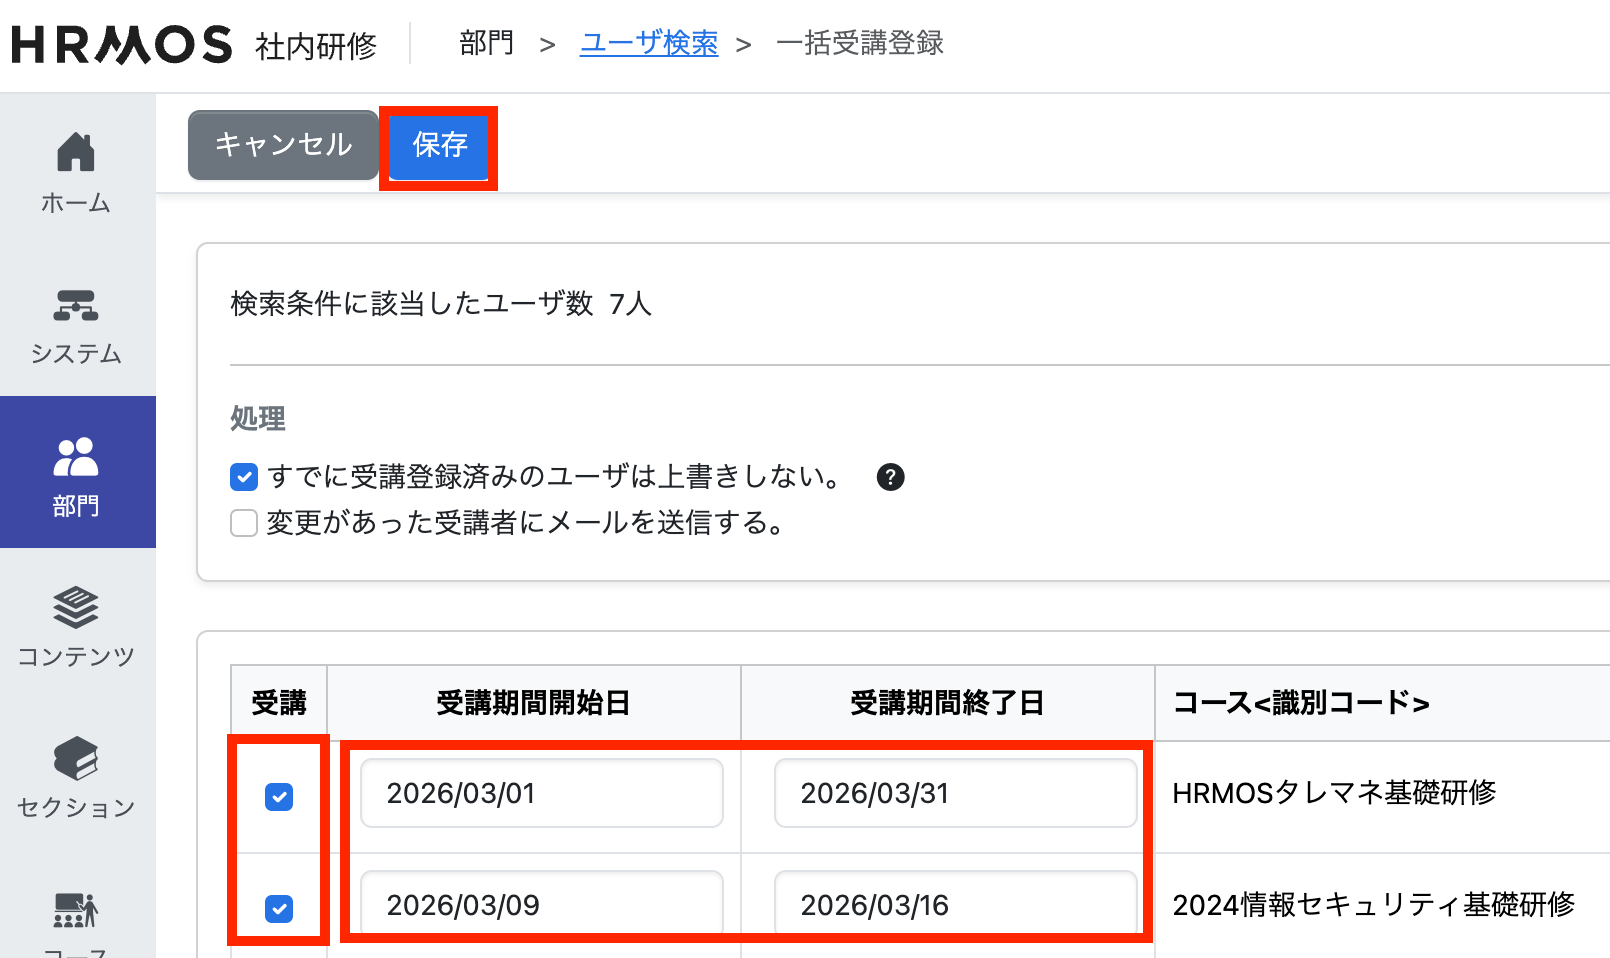Open the ホーム home icon
The image size is (1610, 958).
[x=76, y=153]
